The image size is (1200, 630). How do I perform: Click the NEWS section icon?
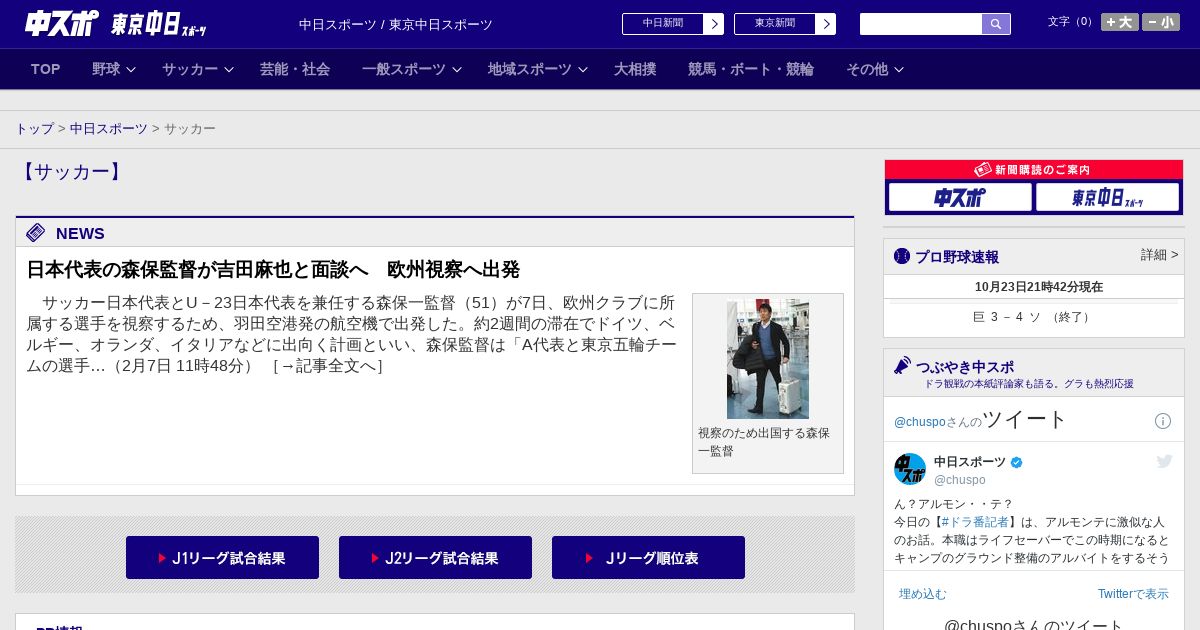click(x=36, y=233)
